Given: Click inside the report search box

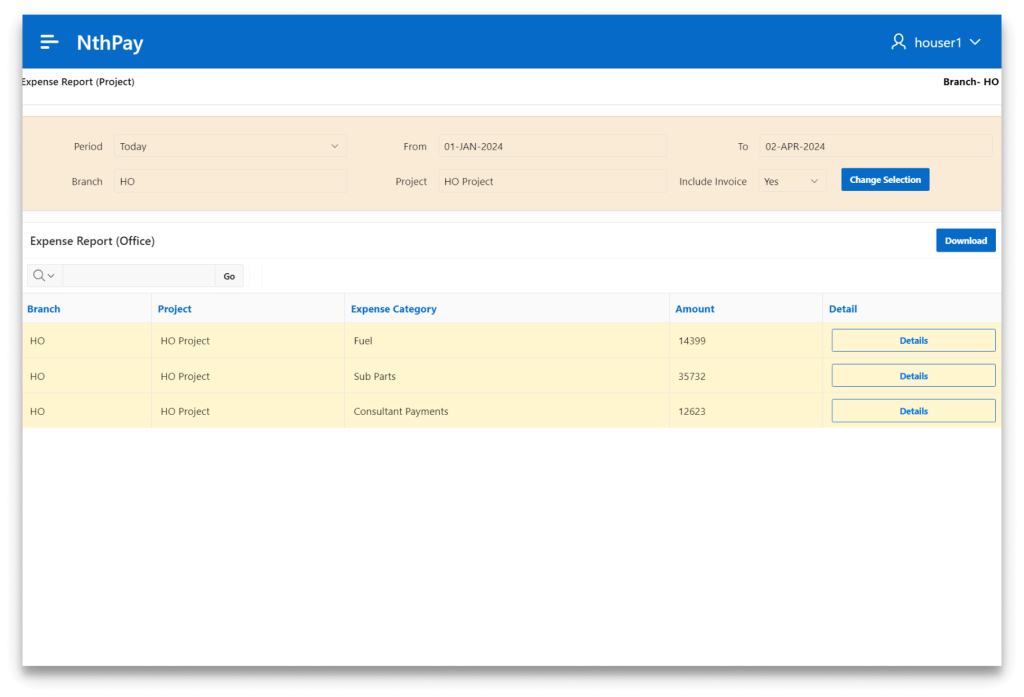Looking at the screenshot, I should 138,276.
